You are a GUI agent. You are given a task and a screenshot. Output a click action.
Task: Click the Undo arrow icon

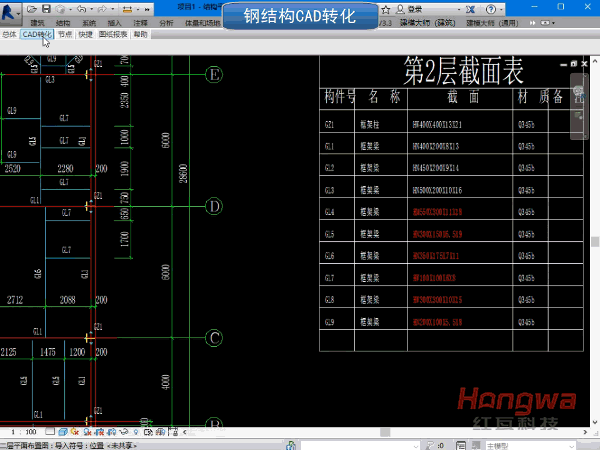pos(81,9)
